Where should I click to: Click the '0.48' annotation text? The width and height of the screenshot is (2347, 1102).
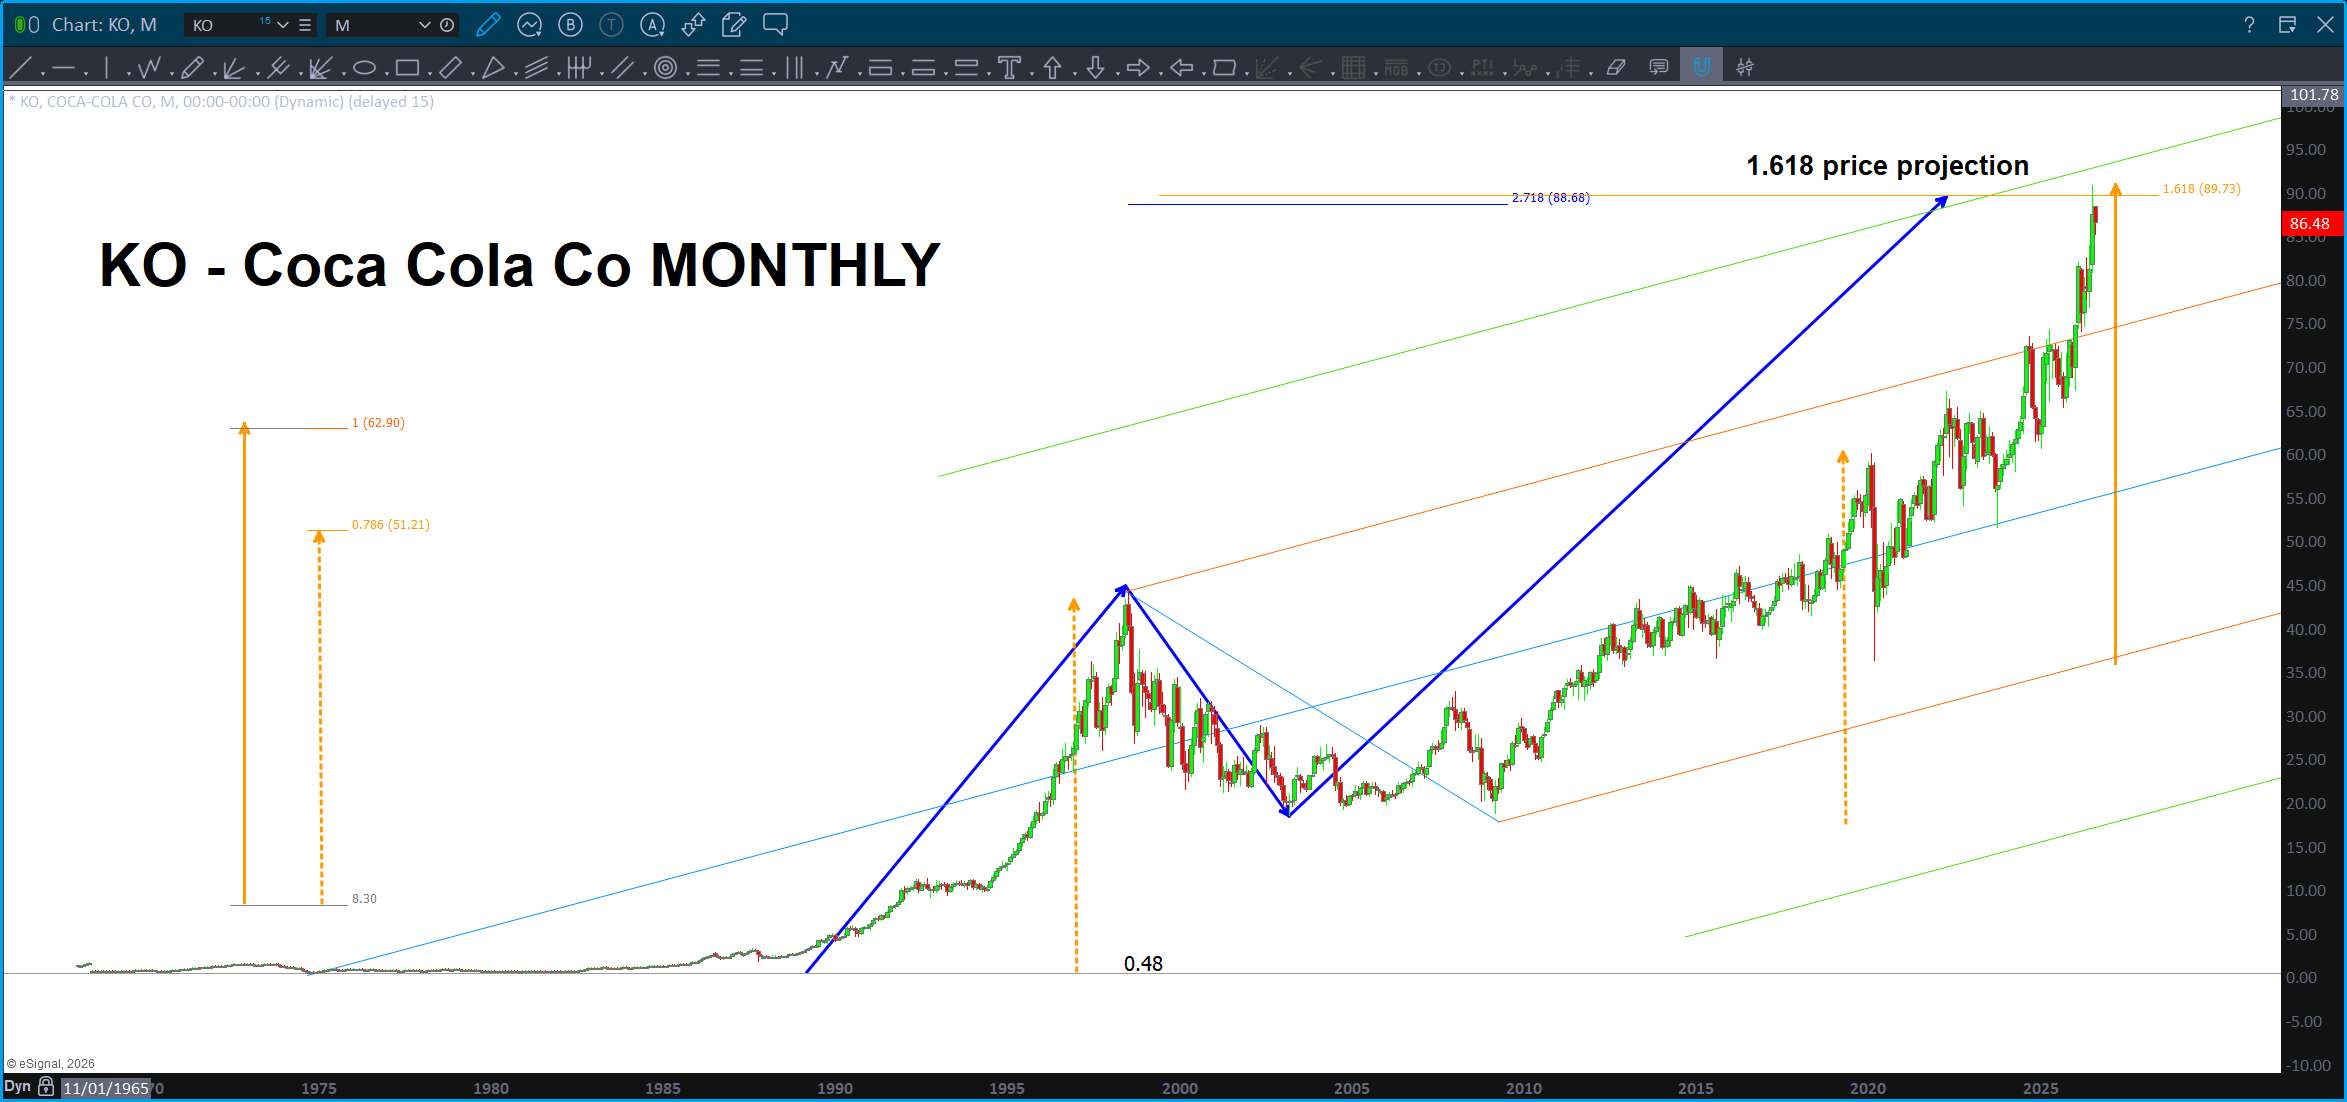[1143, 964]
